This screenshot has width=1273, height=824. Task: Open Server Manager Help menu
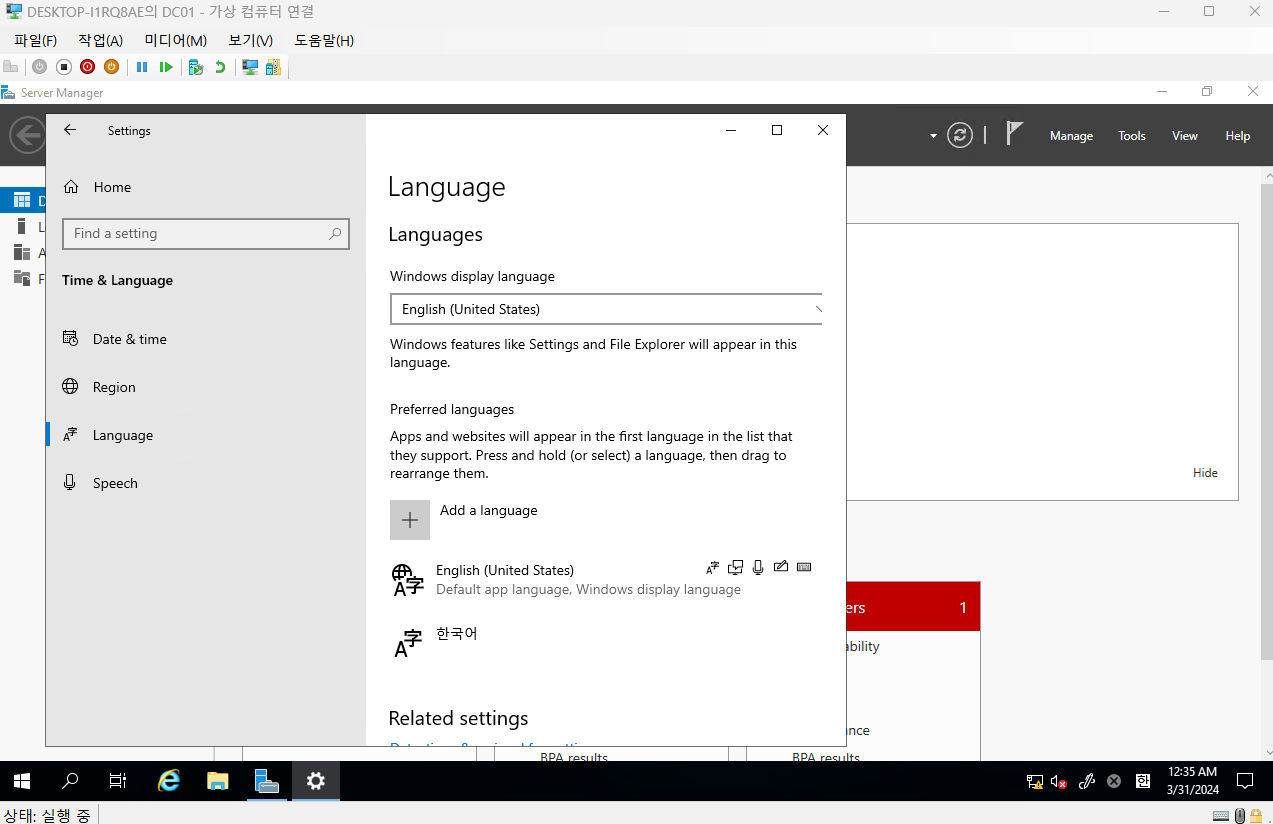[x=1238, y=136]
